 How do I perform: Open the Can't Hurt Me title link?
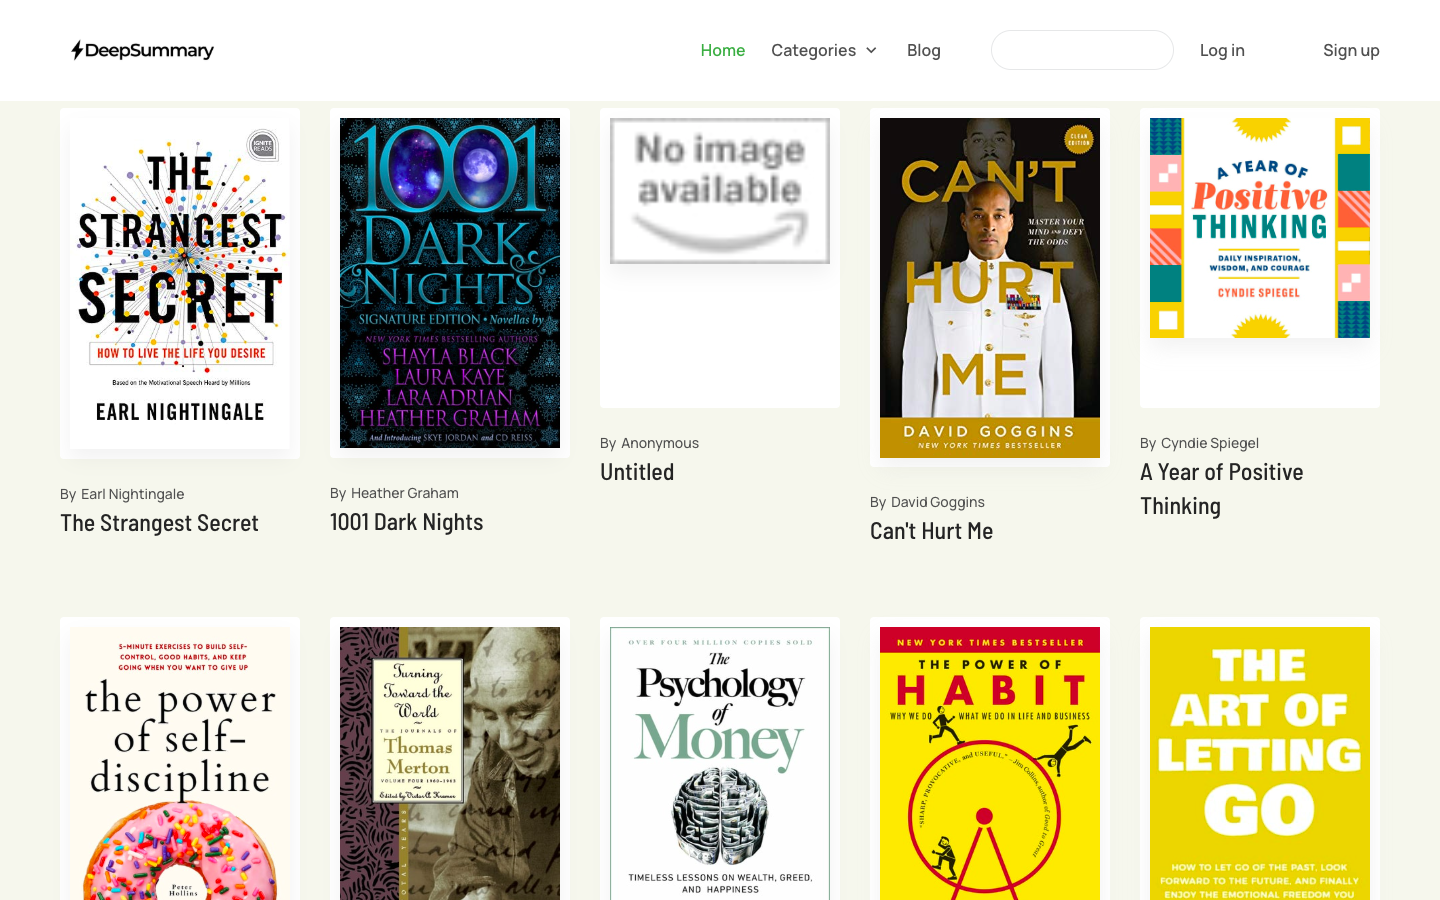[x=931, y=531]
